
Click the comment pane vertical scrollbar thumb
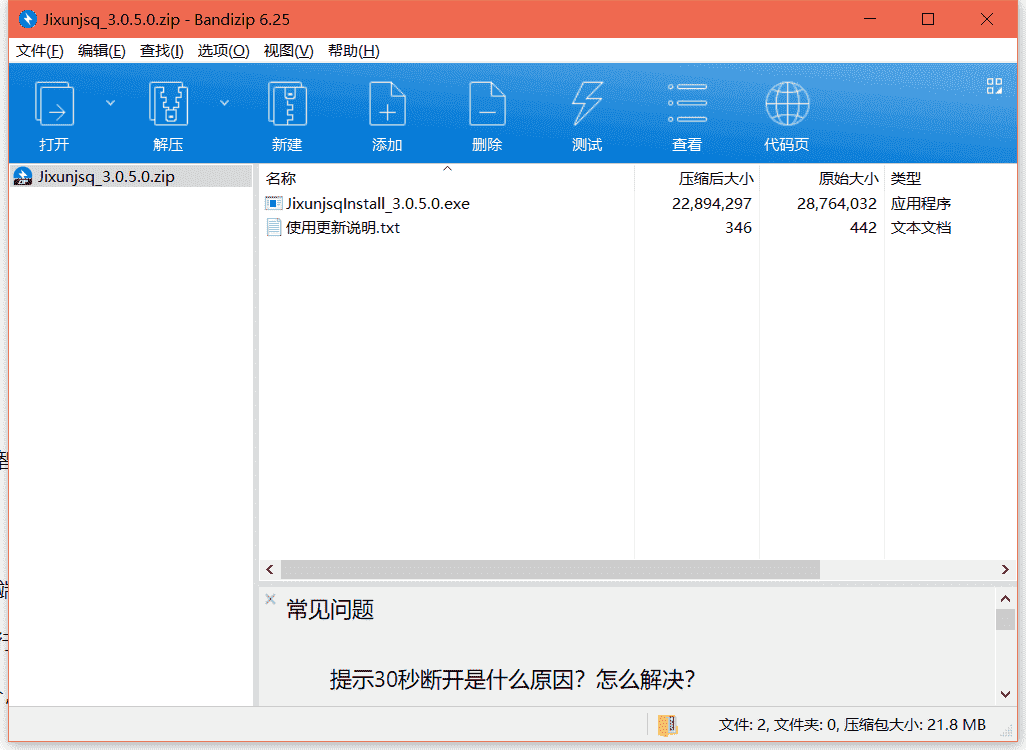(x=1006, y=619)
